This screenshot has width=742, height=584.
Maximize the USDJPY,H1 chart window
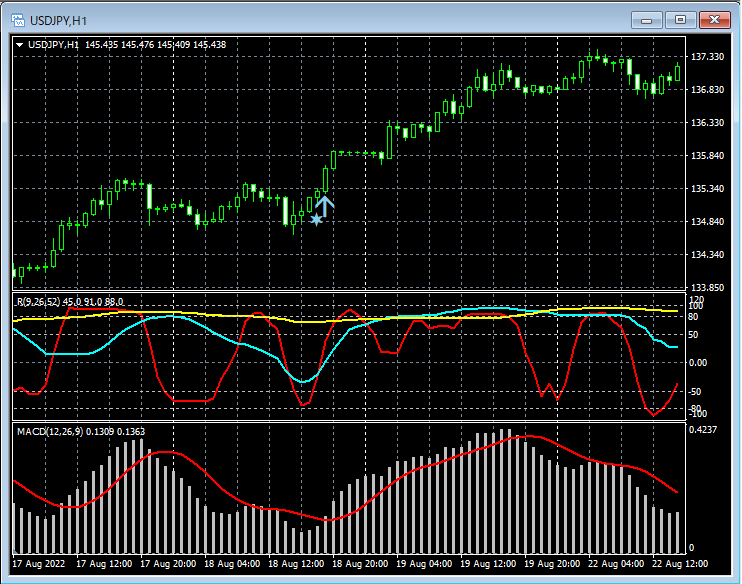click(680, 19)
